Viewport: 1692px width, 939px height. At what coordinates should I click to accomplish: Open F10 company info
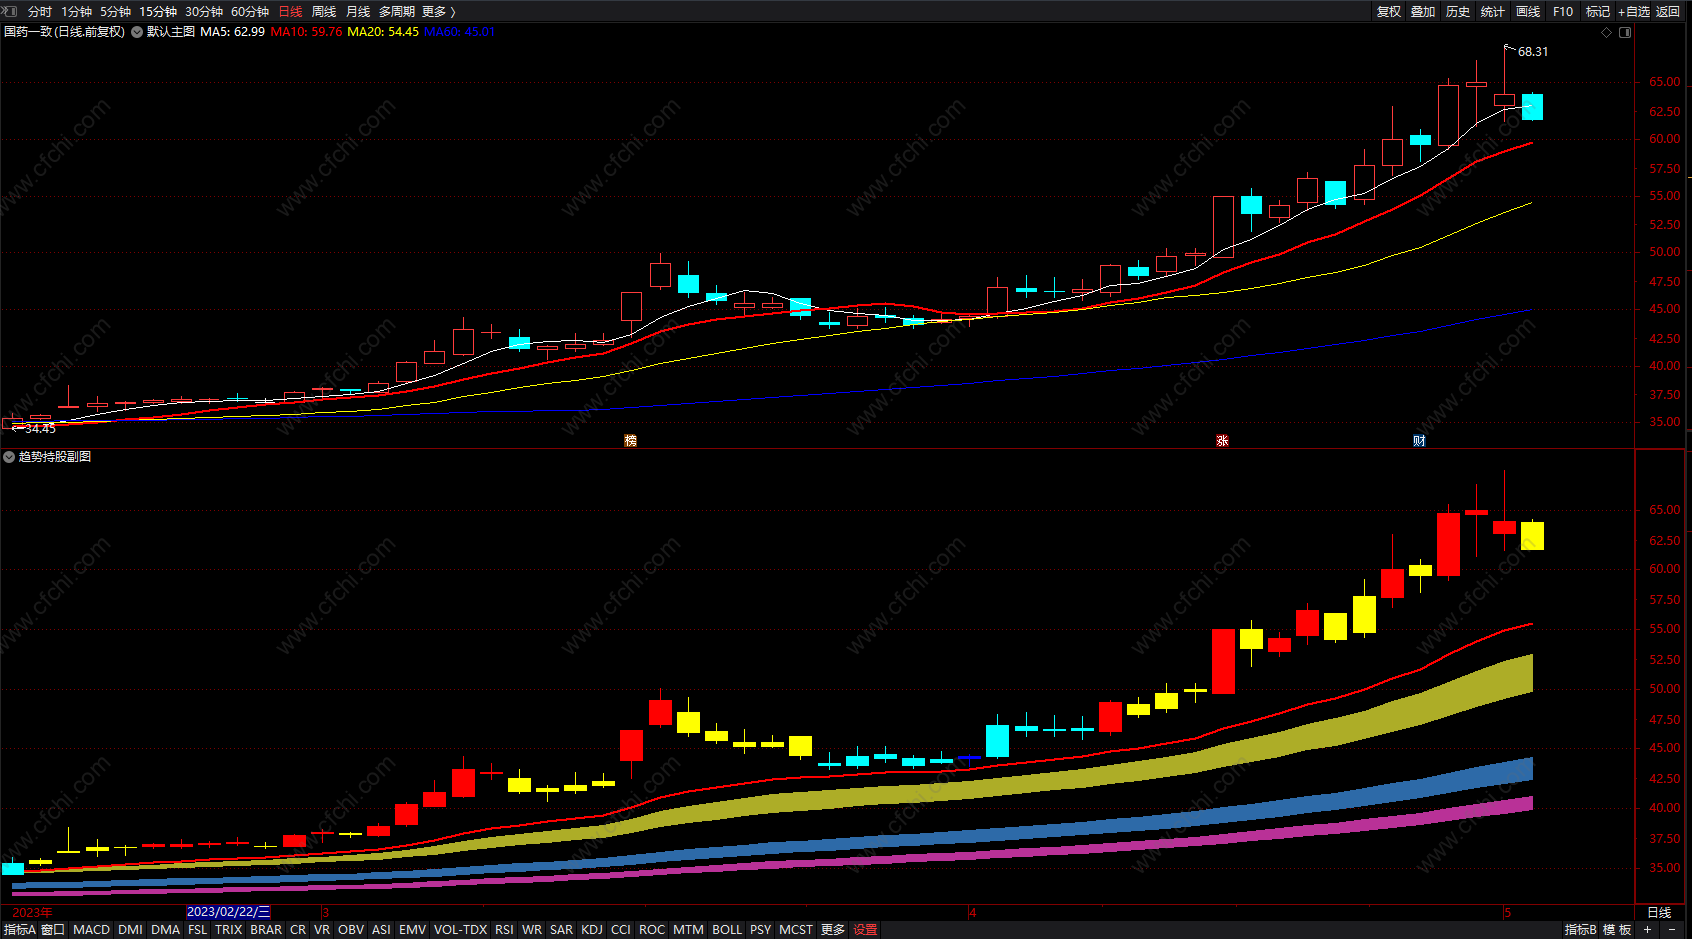click(1563, 11)
